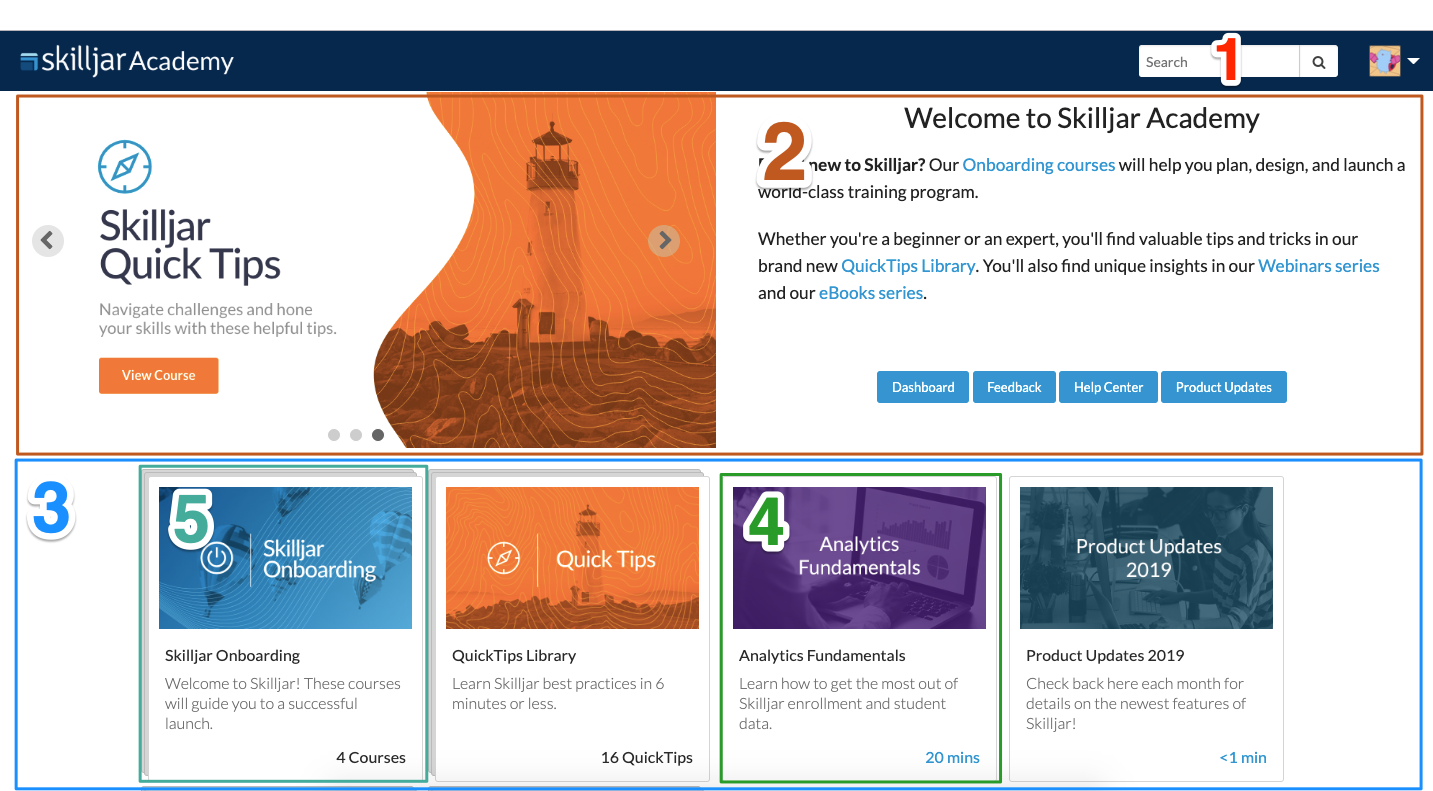Screen dimensions: 1433x791
Task: Click the View Course button
Action: click(x=158, y=376)
